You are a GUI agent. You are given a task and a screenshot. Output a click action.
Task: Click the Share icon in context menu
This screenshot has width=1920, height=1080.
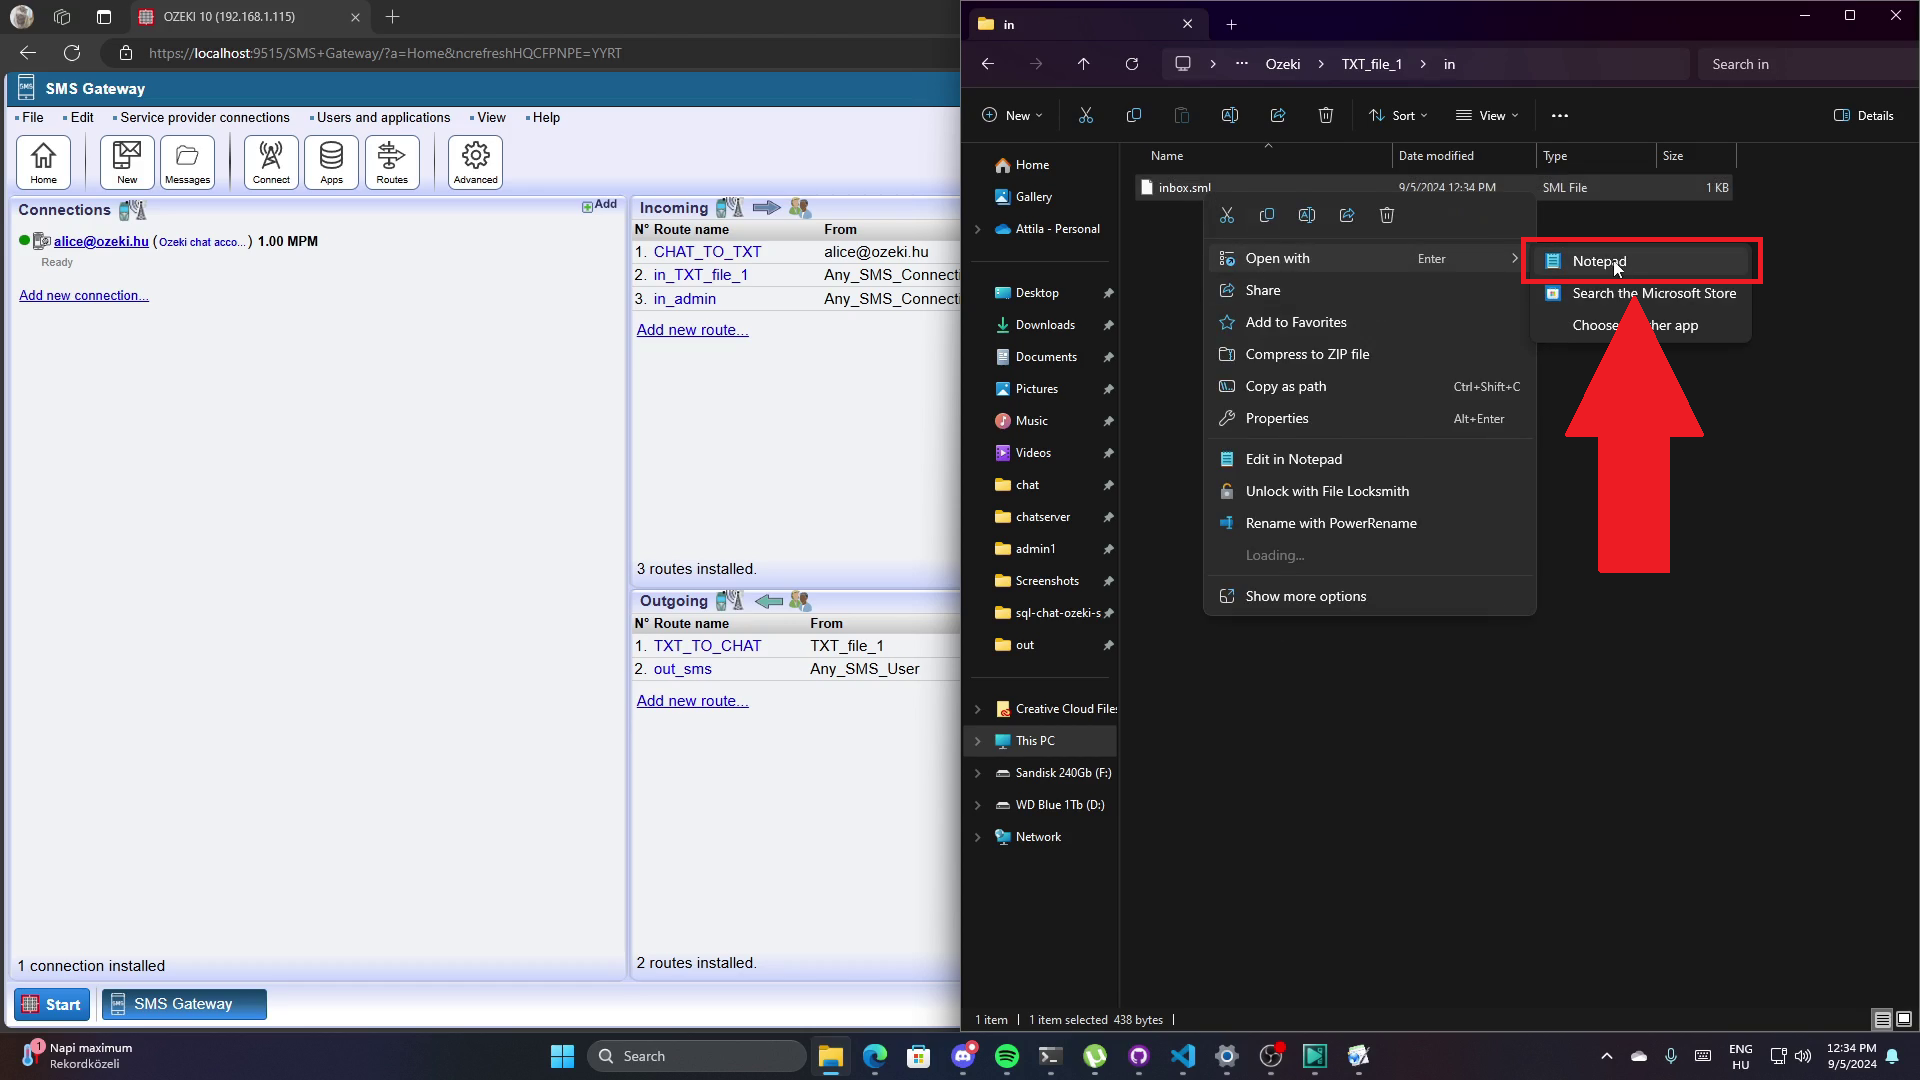click(x=1347, y=215)
